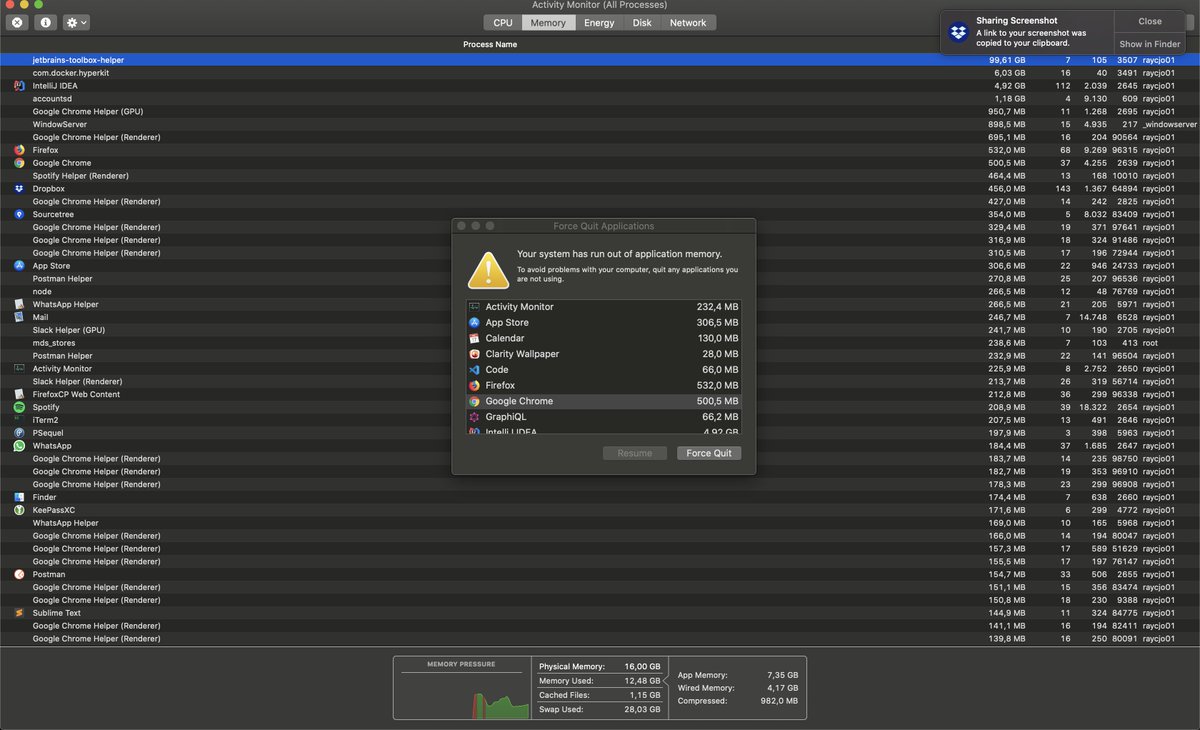Click the Process Name column header
1200x730 pixels.
coord(490,45)
